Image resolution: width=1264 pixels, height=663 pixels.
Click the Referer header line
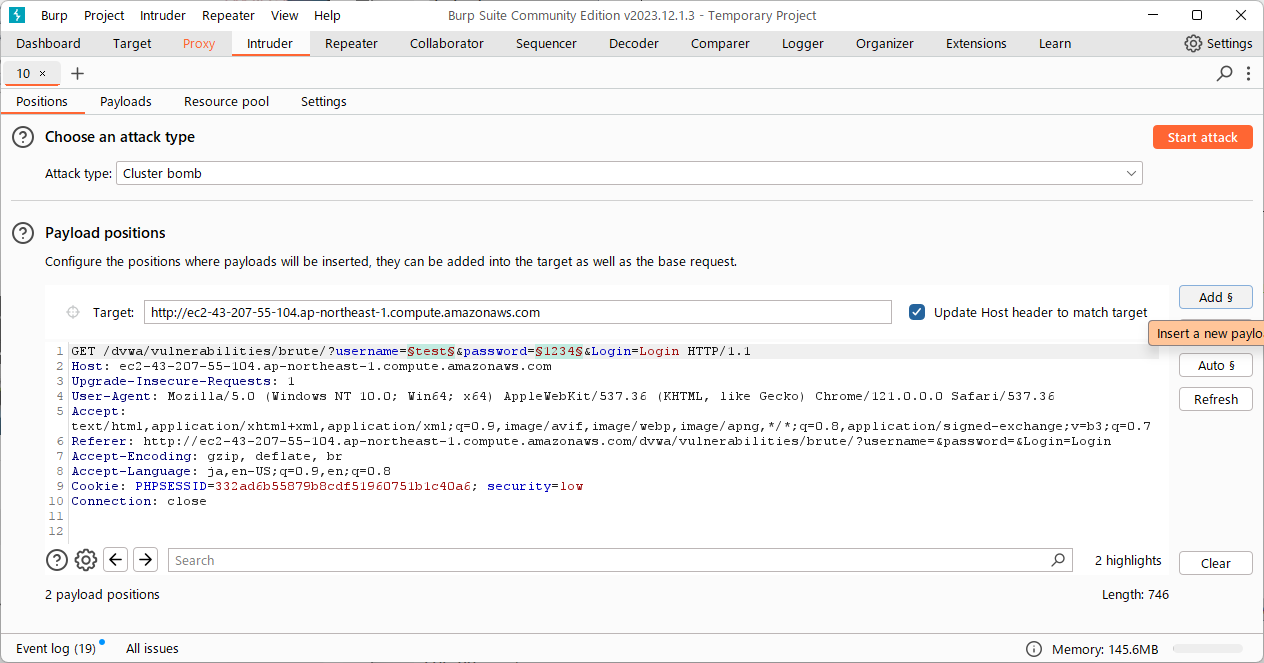point(591,442)
